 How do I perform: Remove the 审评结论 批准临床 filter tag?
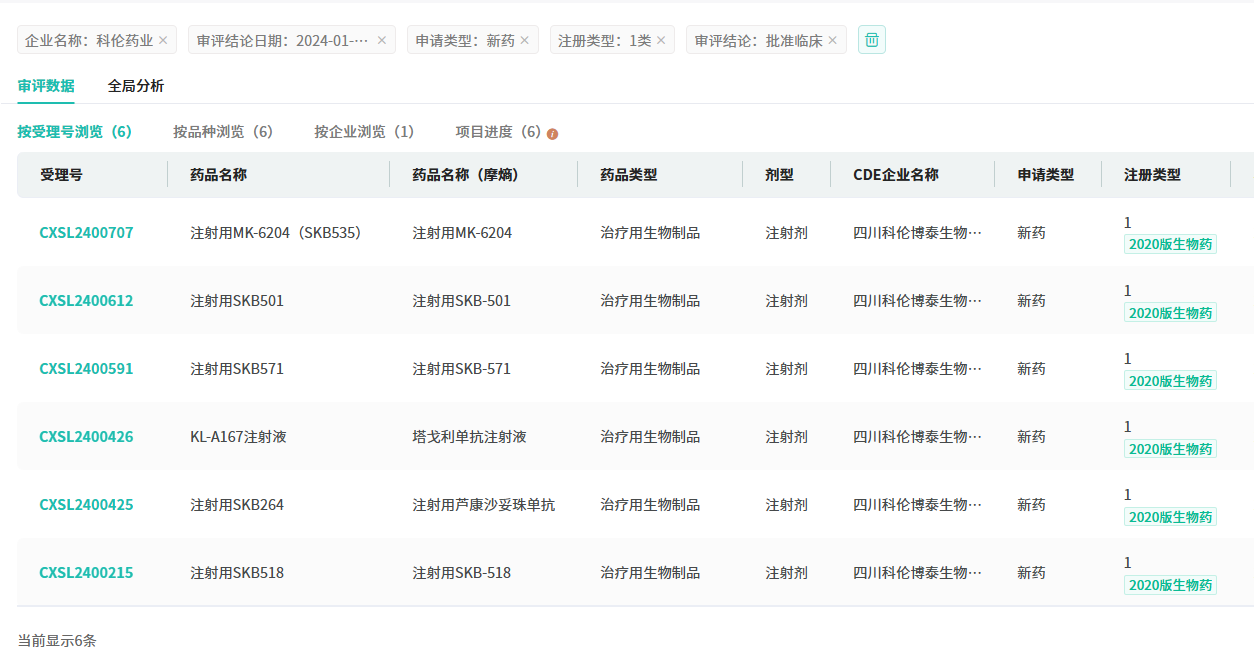tap(833, 41)
